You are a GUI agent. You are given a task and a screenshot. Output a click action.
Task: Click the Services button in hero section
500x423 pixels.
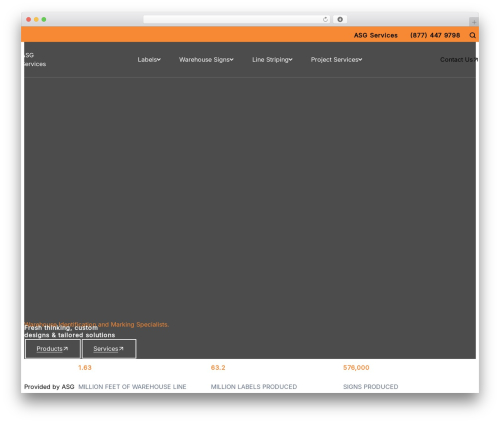(x=109, y=349)
